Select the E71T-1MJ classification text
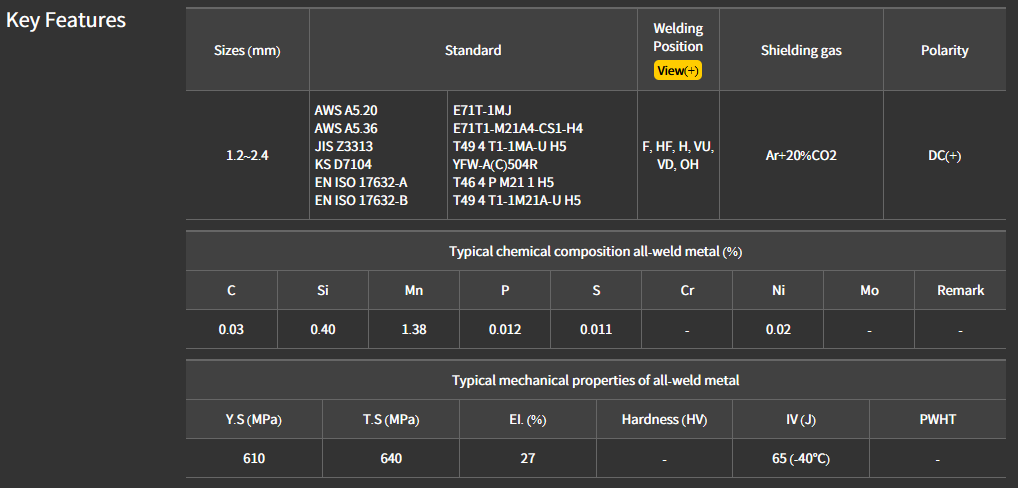Screen dimensions: 1018x488 pos(496,110)
